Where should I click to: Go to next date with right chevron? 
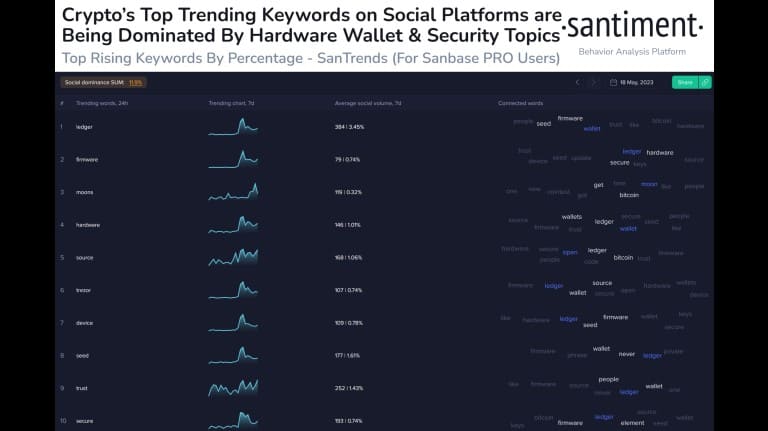pos(594,82)
